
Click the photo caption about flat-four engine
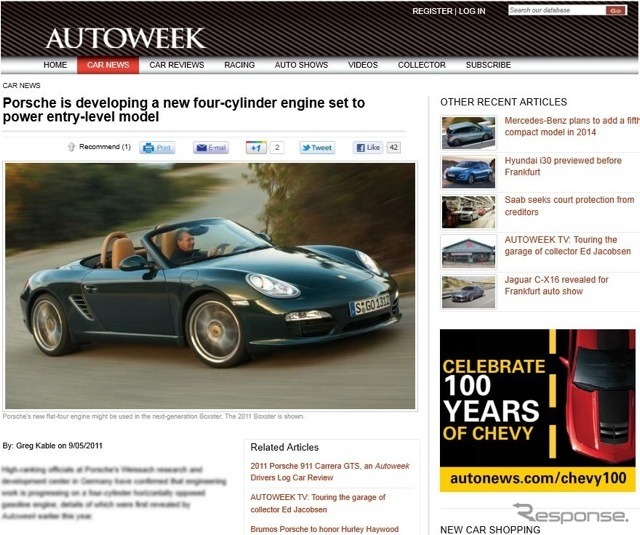point(153,417)
